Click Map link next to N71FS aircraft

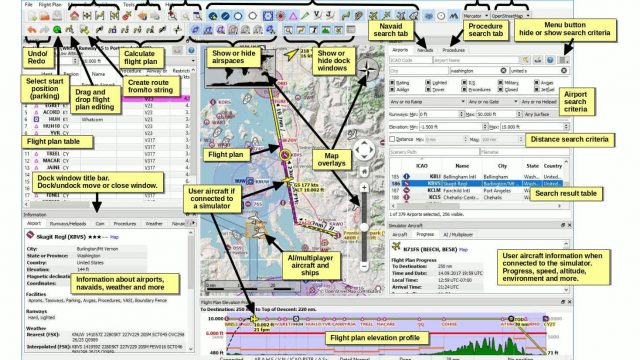[463, 249]
